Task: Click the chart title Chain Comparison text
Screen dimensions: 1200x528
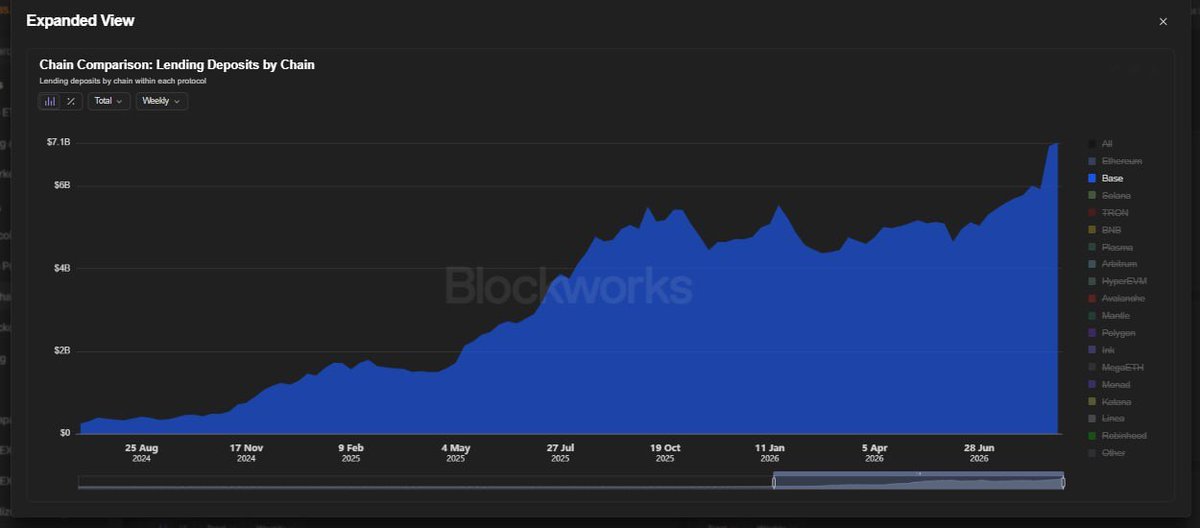Action: point(177,65)
